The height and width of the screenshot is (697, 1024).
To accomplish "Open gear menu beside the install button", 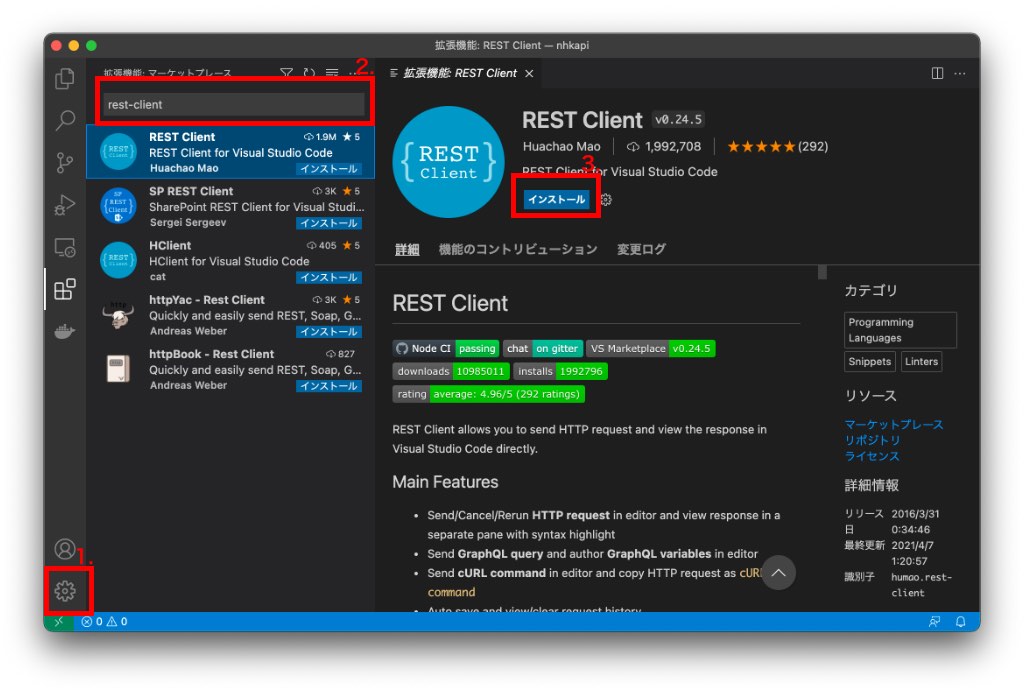I will click(x=606, y=200).
